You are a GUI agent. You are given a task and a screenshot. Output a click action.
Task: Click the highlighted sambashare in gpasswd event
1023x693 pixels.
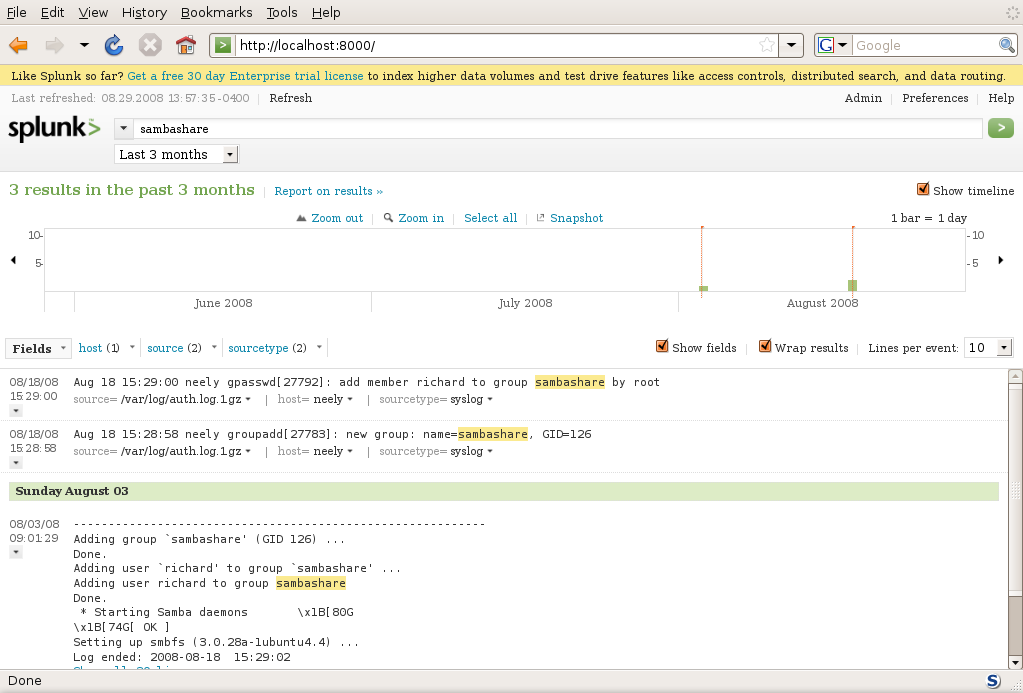(570, 382)
